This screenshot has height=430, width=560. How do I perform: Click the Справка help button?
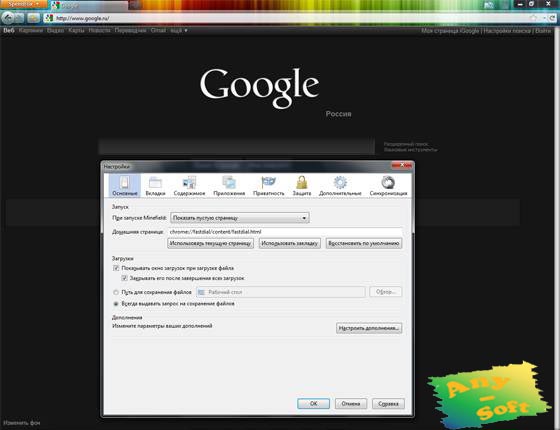[x=388, y=404]
